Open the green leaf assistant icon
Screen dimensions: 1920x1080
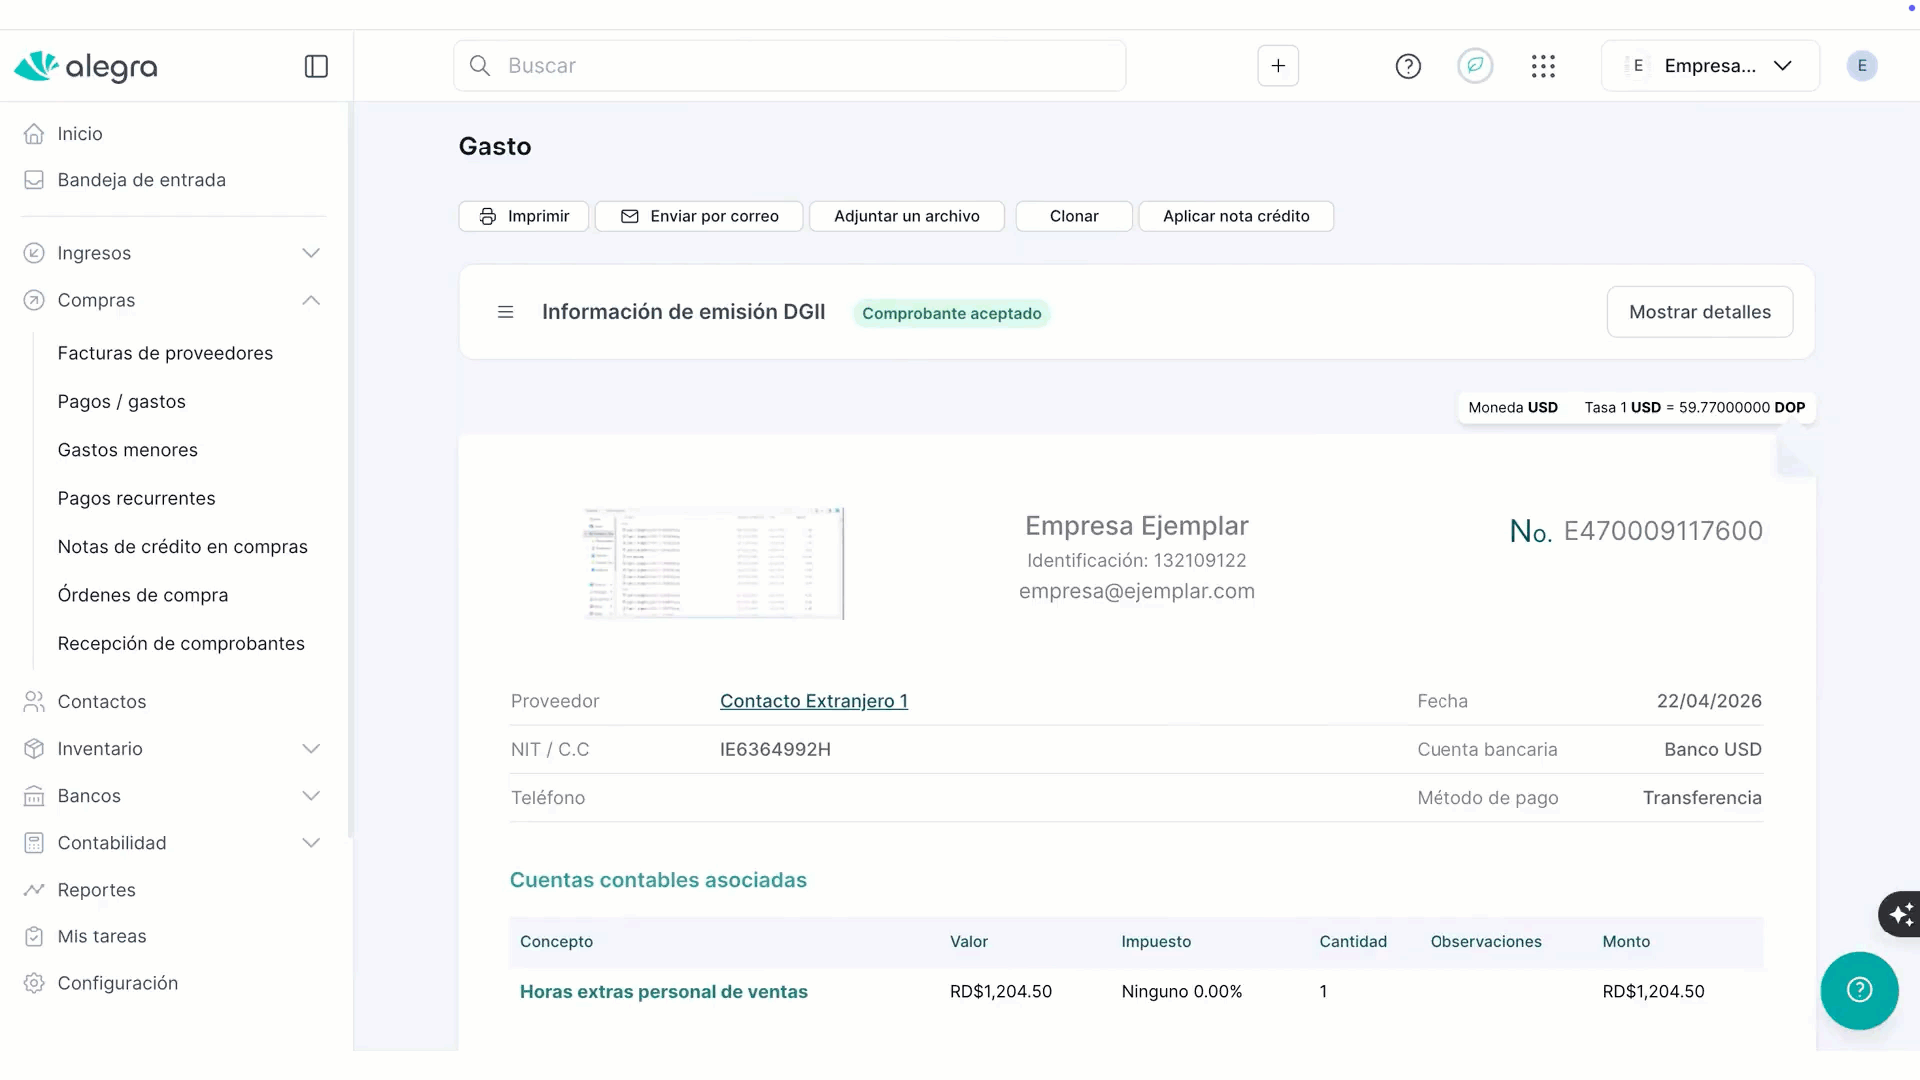[1475, 66]
